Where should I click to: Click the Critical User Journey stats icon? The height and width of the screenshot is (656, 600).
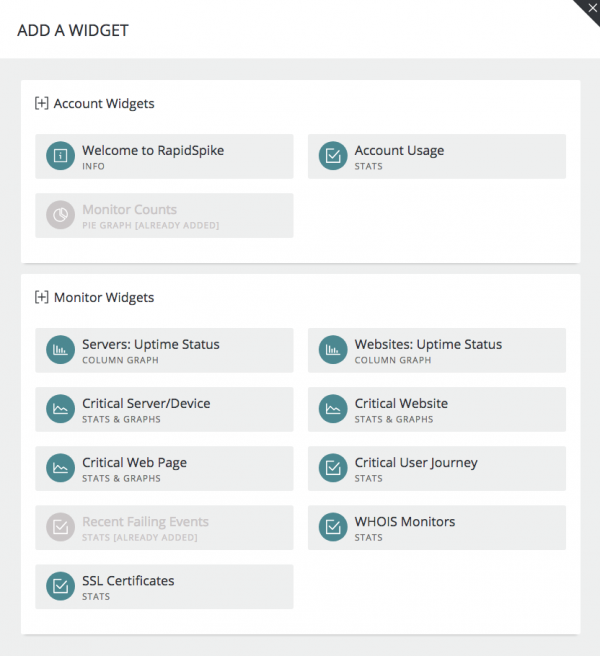click(333, 468)
